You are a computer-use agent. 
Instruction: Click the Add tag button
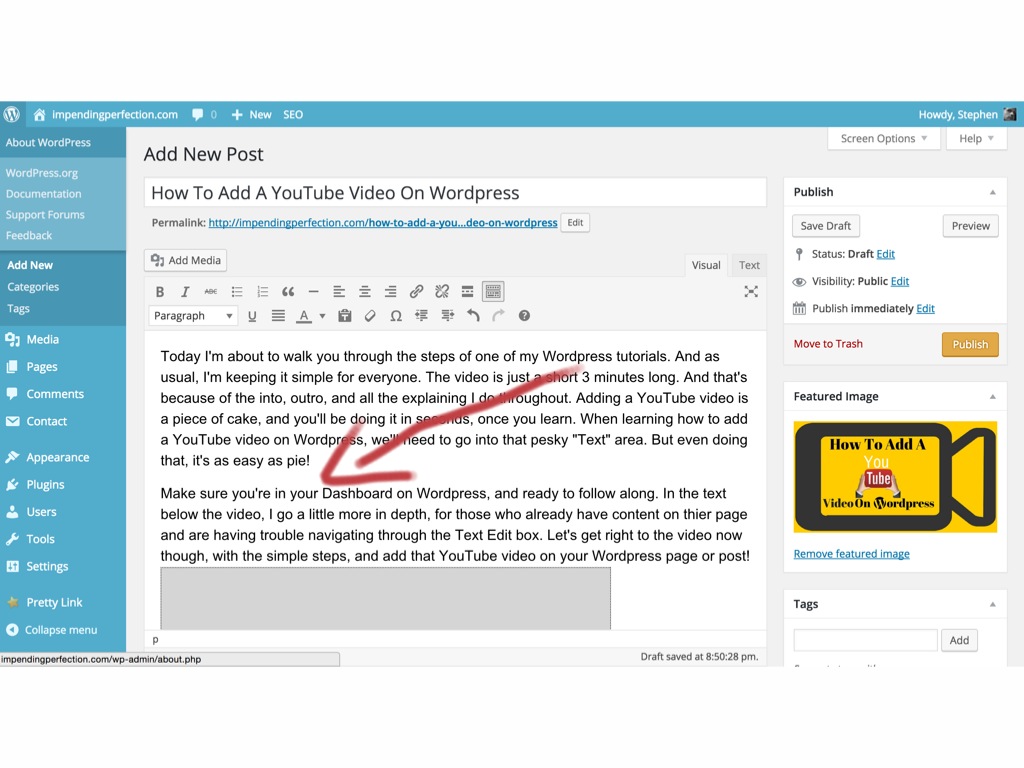(x=959, y=641)
